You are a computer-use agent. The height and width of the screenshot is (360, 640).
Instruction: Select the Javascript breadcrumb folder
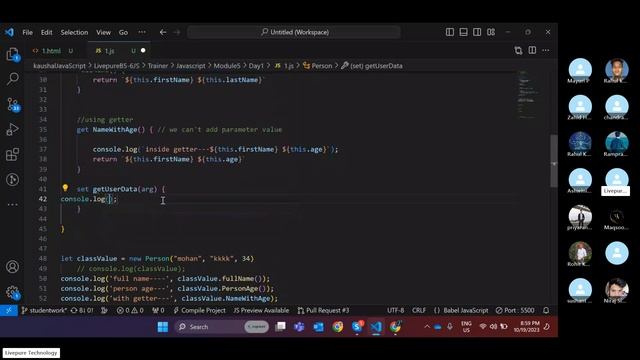point(191,66)
